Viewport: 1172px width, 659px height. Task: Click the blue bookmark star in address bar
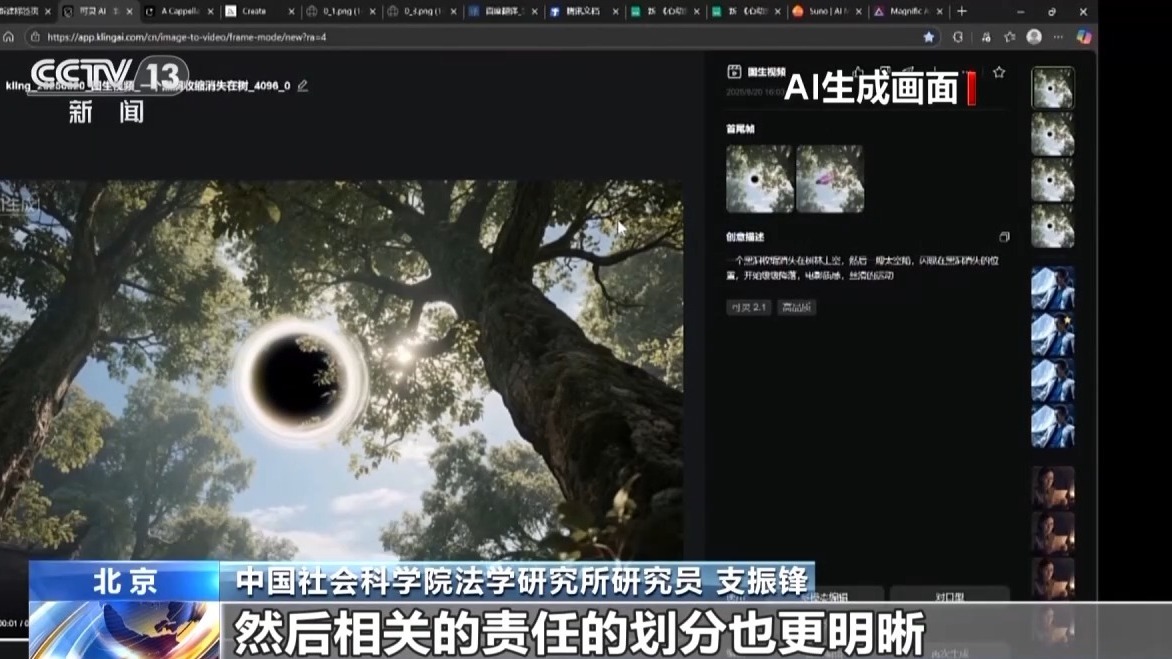coord(928,37)
